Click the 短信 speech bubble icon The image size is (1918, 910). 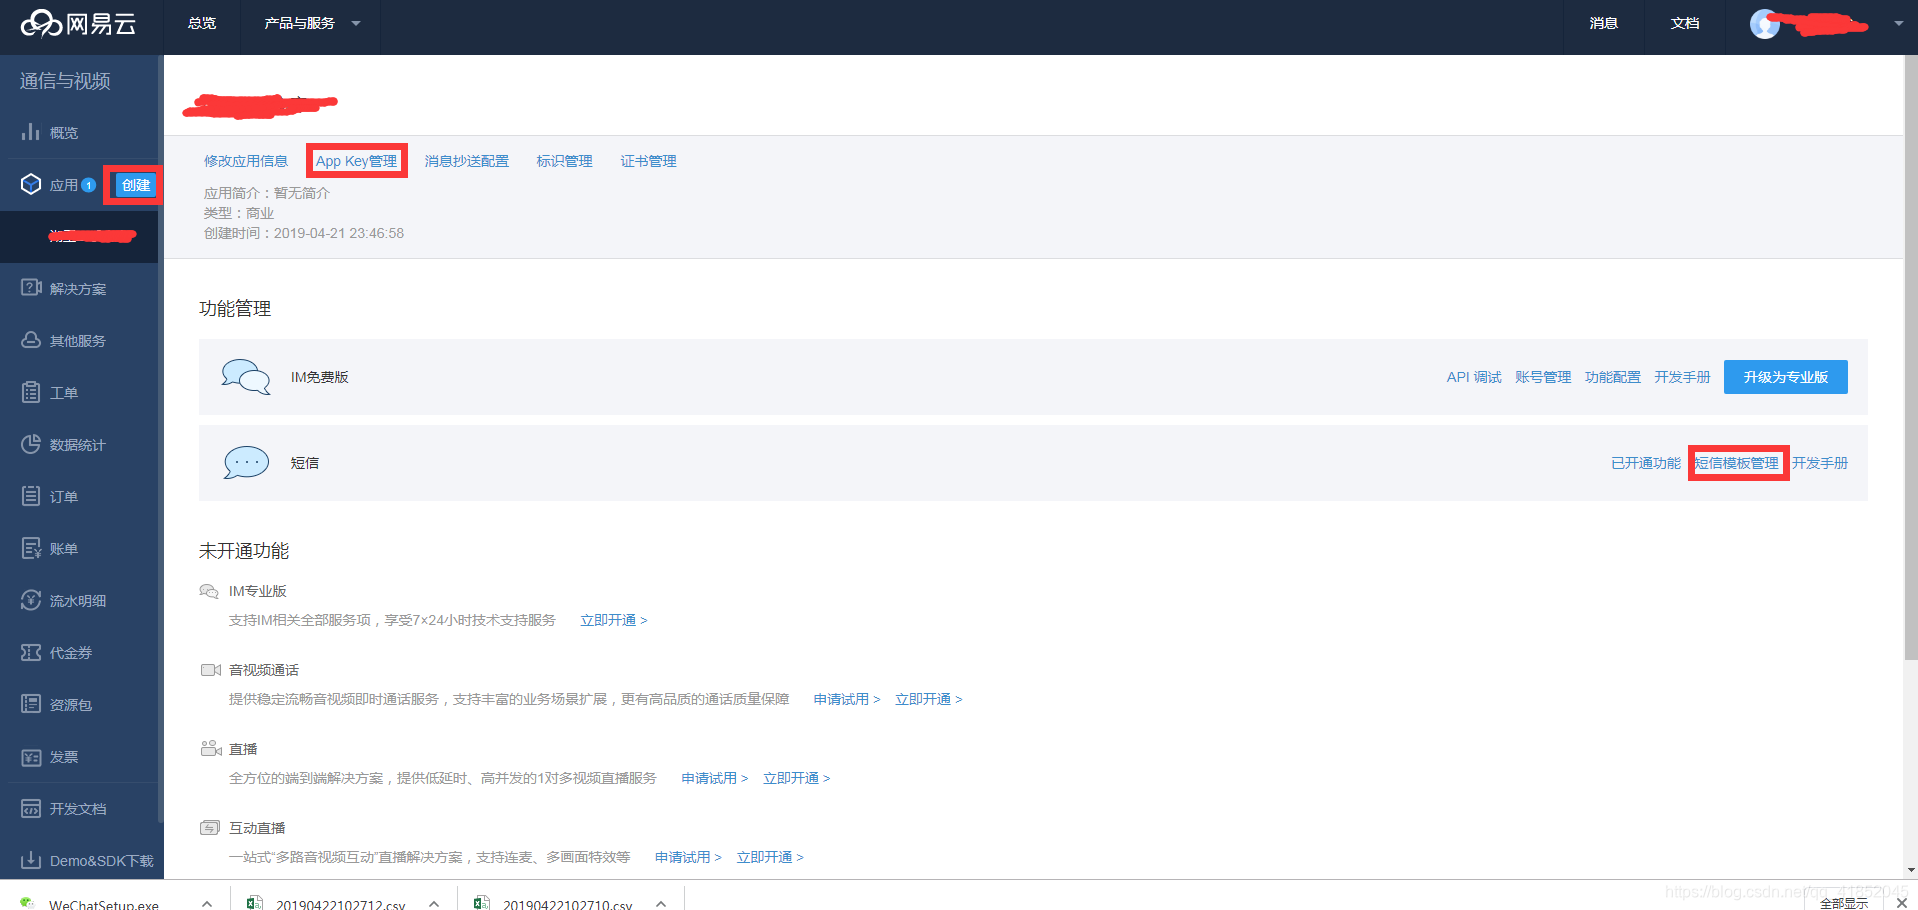click(246, 462)
